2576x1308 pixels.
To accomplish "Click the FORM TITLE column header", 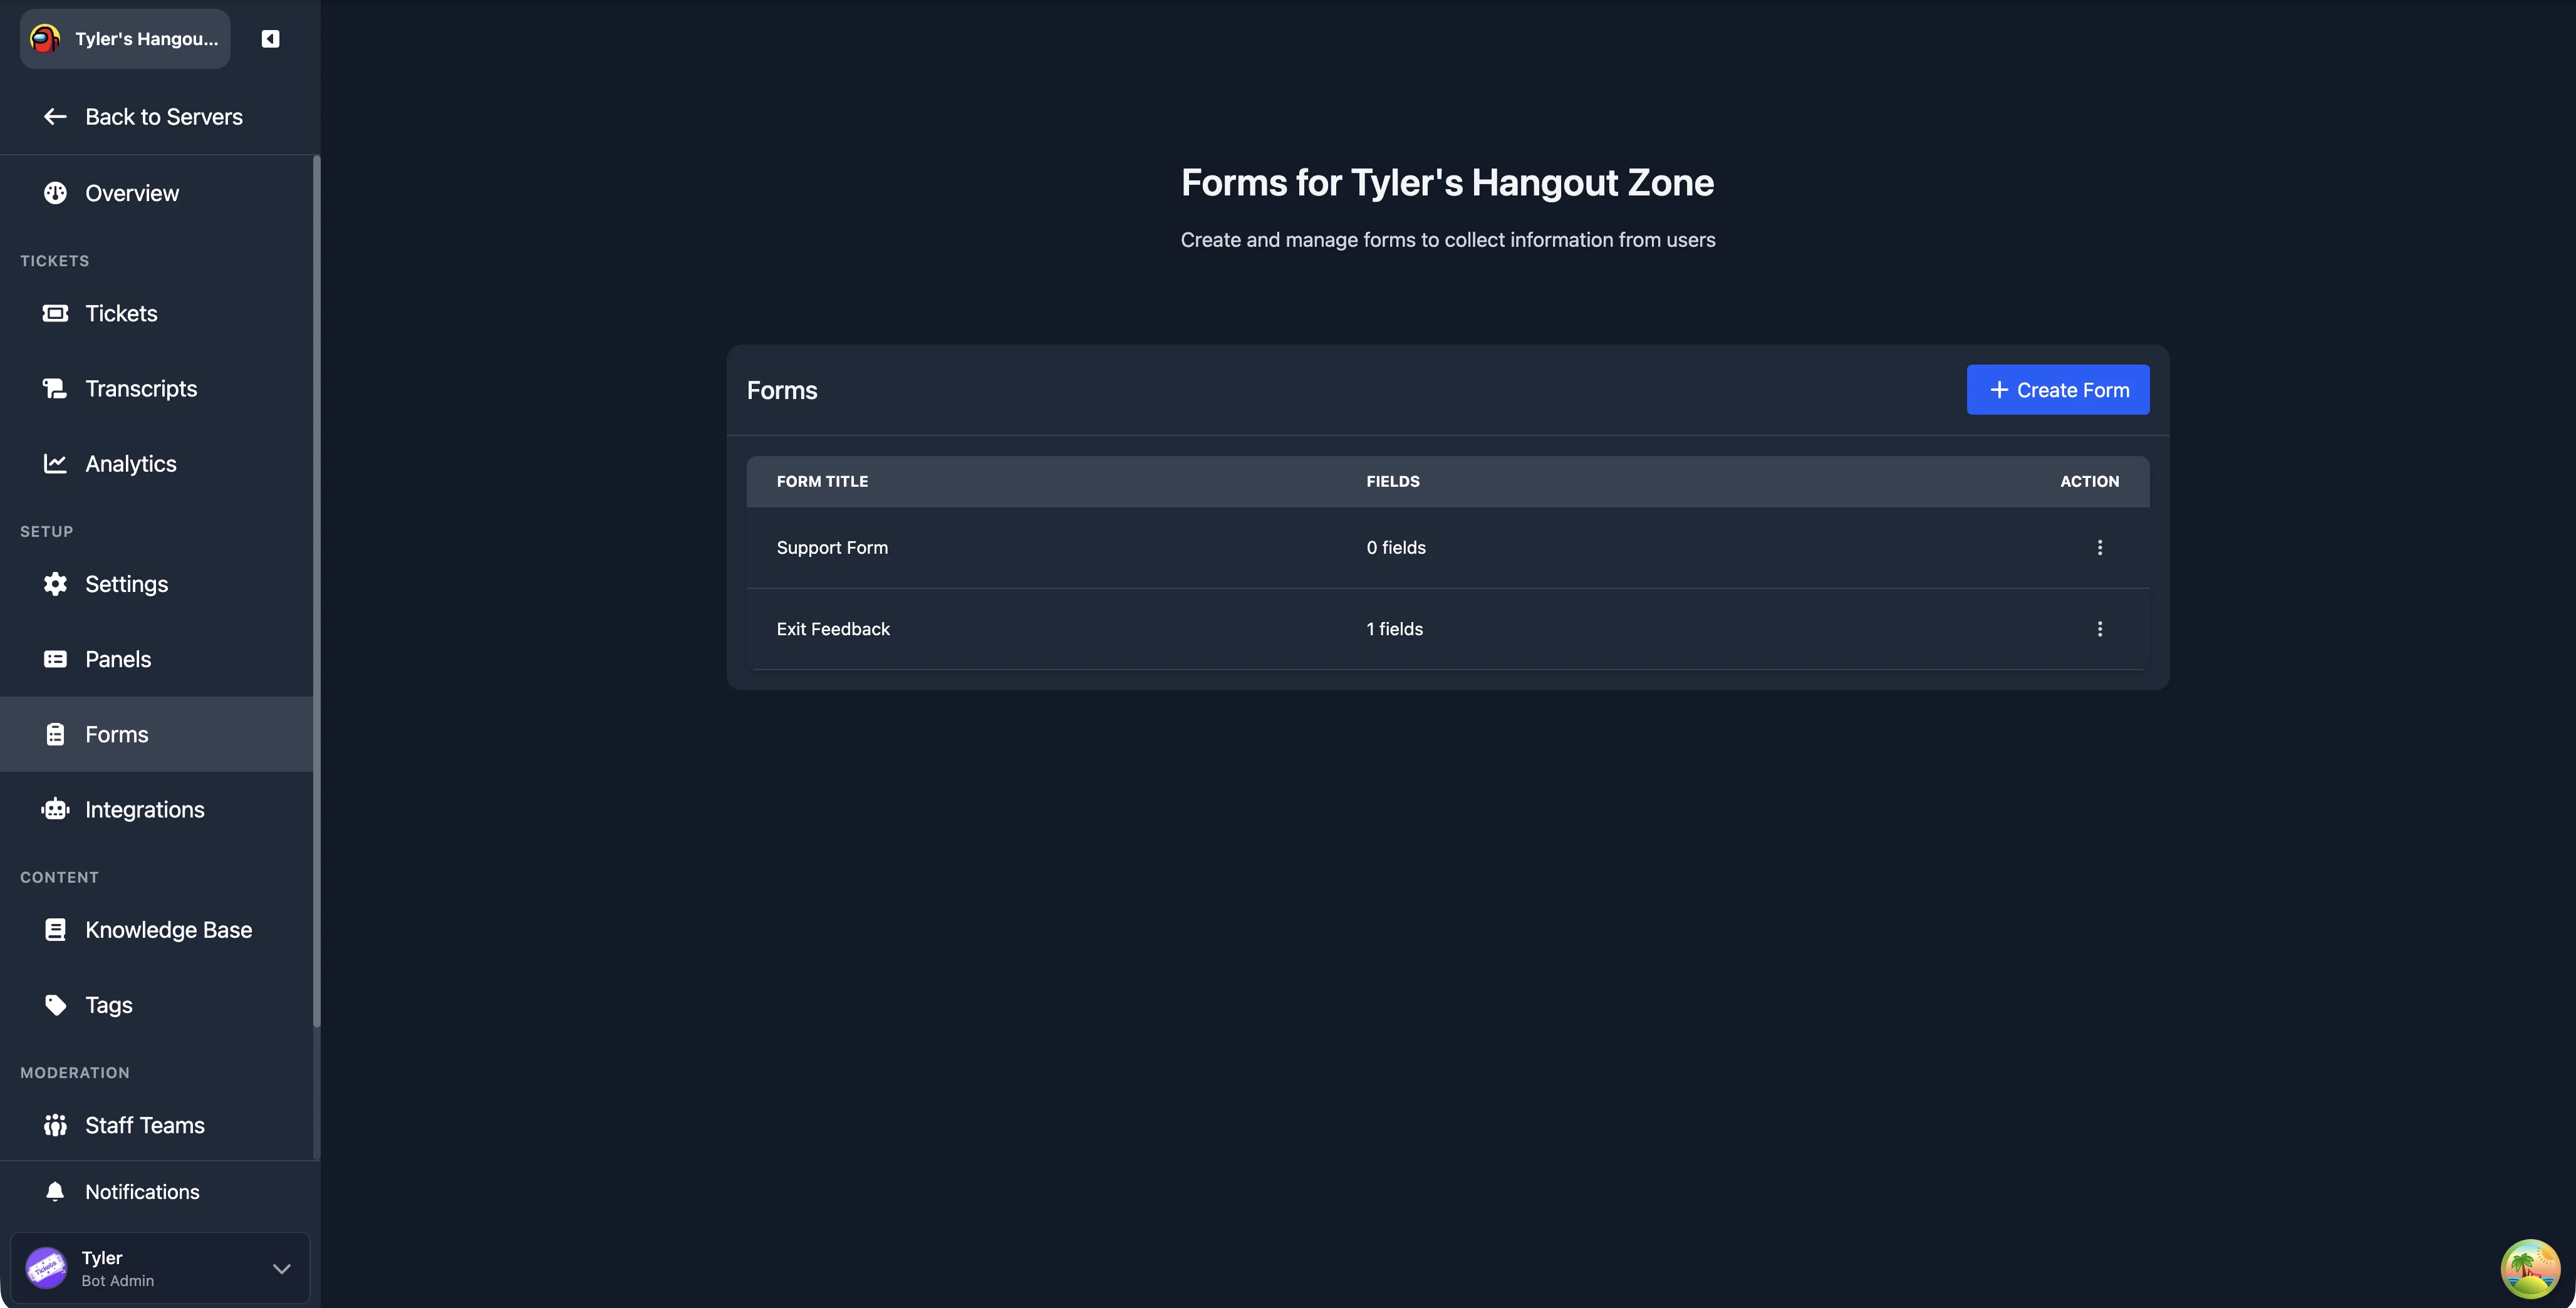I will [x=822, y=482].
